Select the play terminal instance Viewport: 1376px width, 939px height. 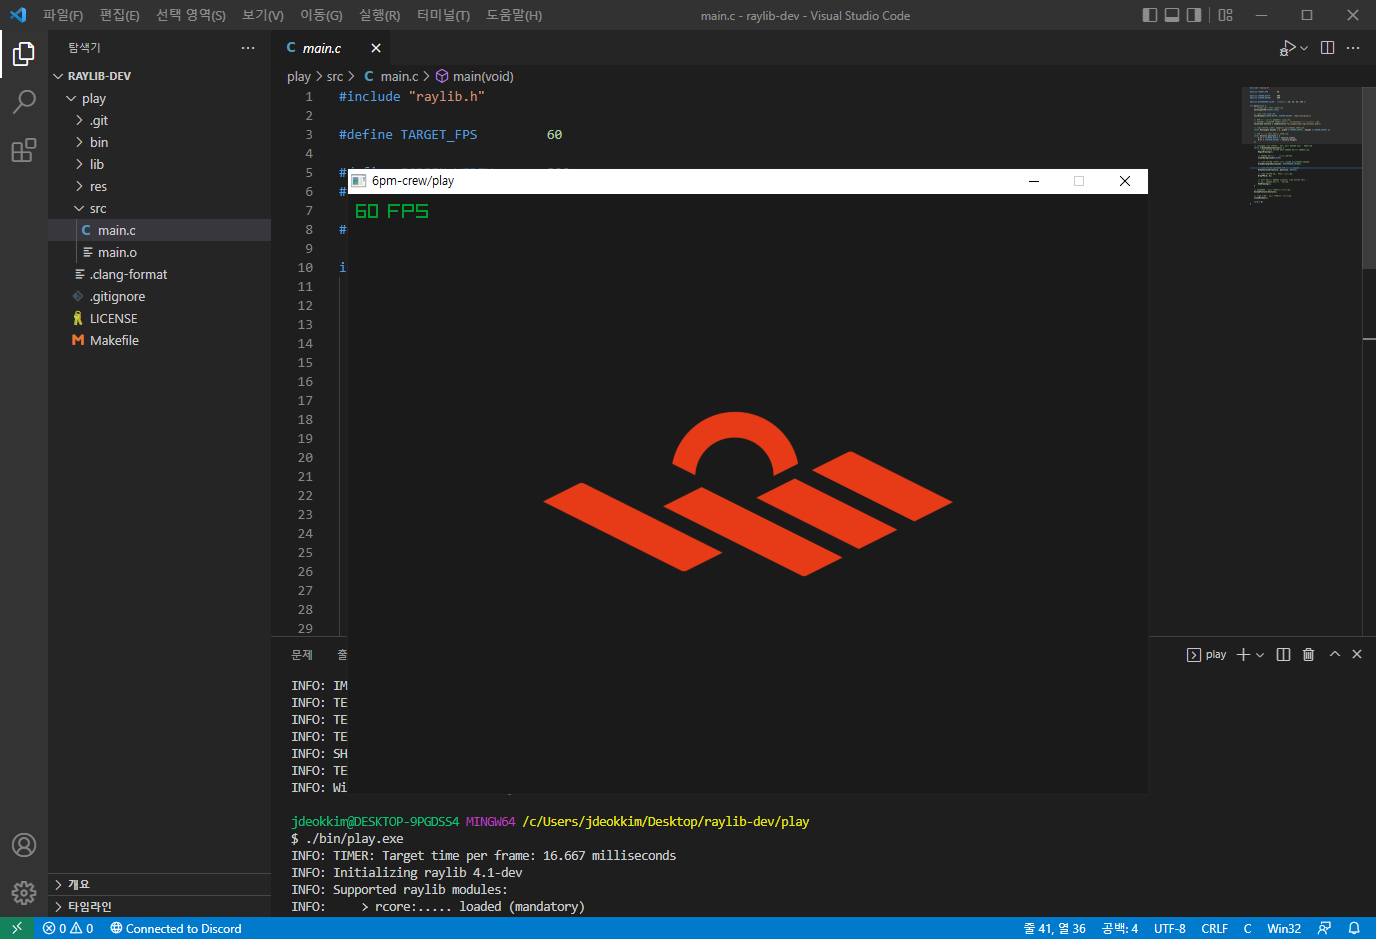coord(1206,654)
